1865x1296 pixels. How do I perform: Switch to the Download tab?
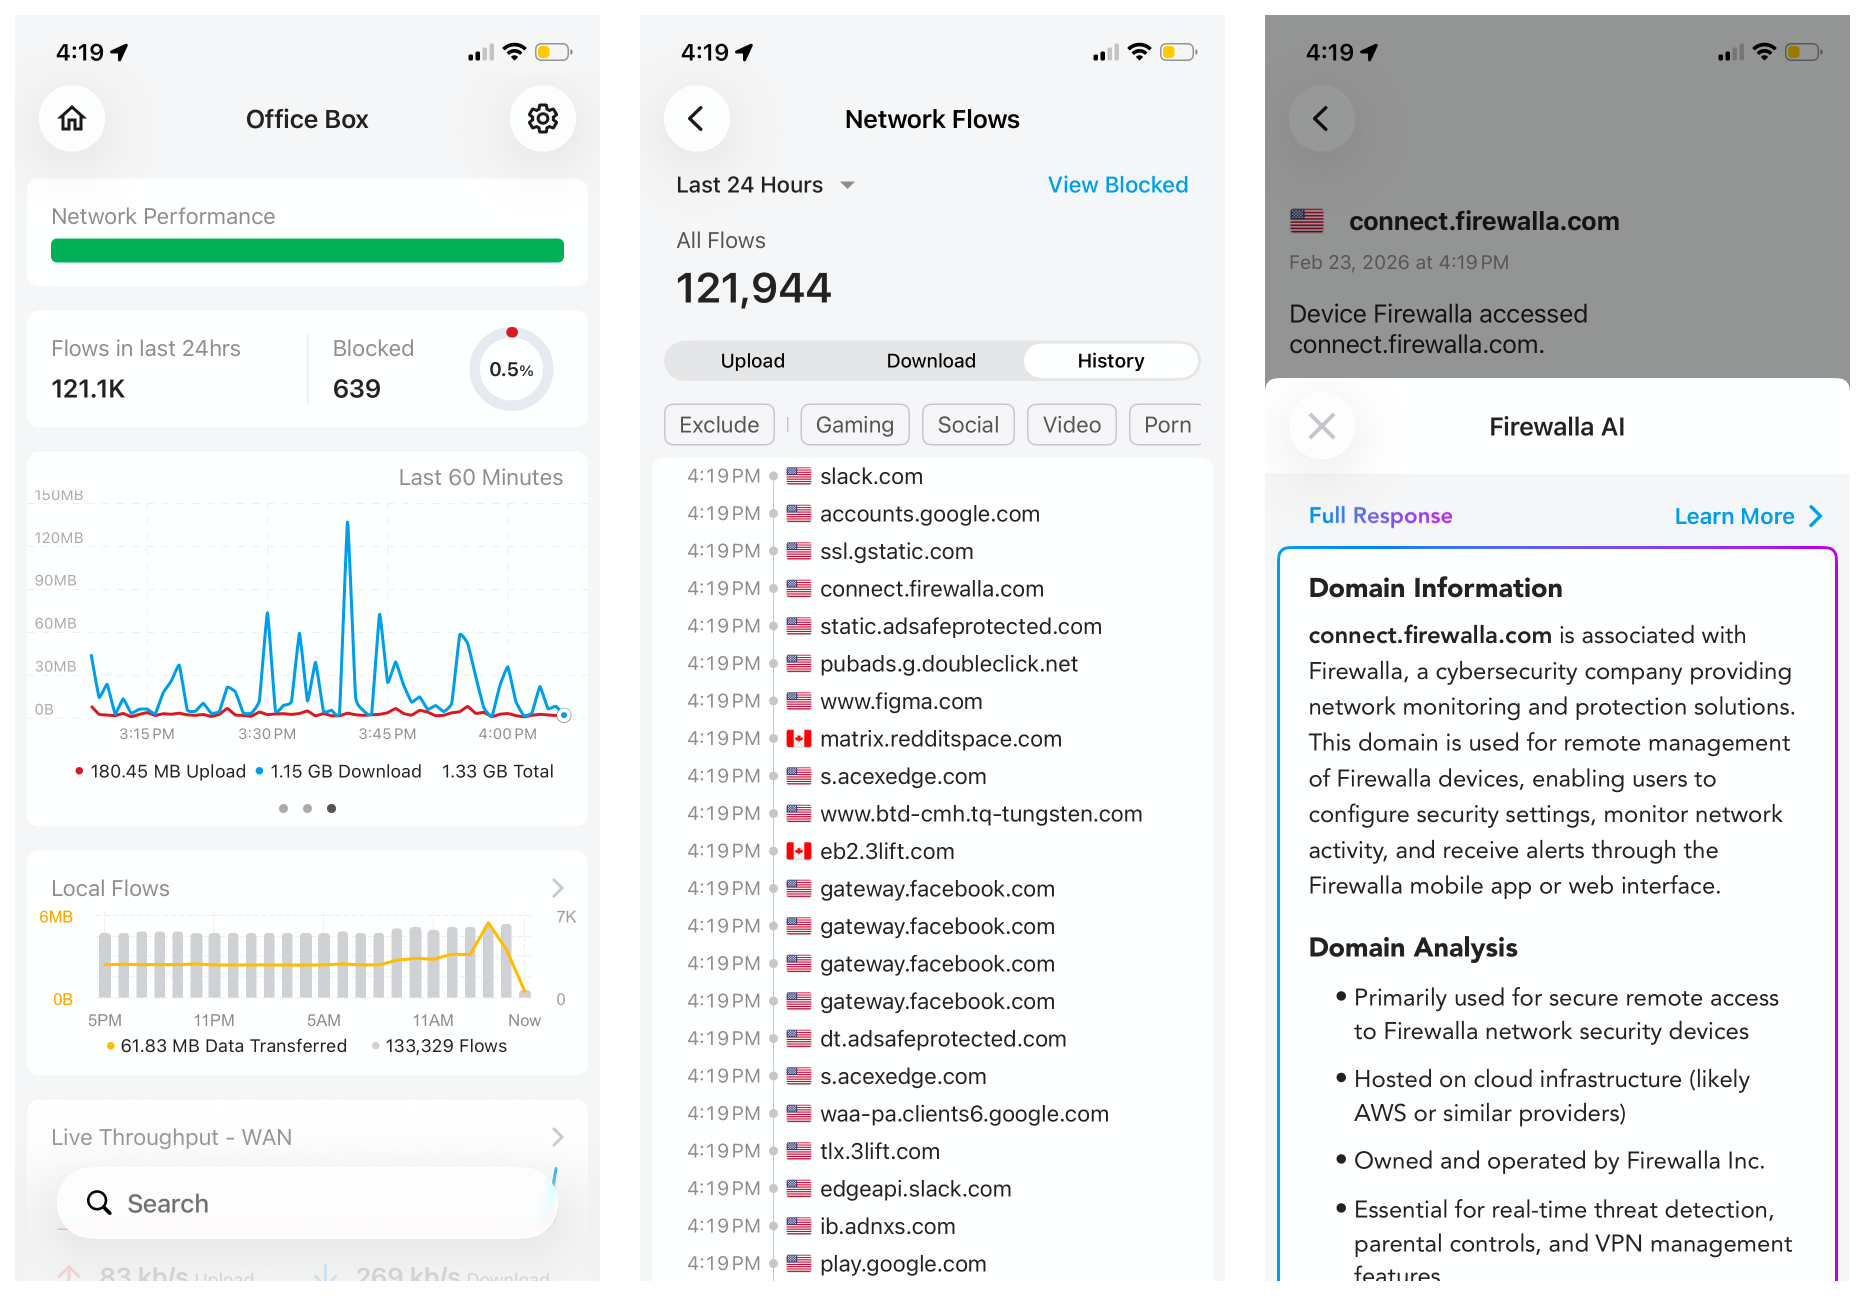pyautogui.click(x=930, y=361)
